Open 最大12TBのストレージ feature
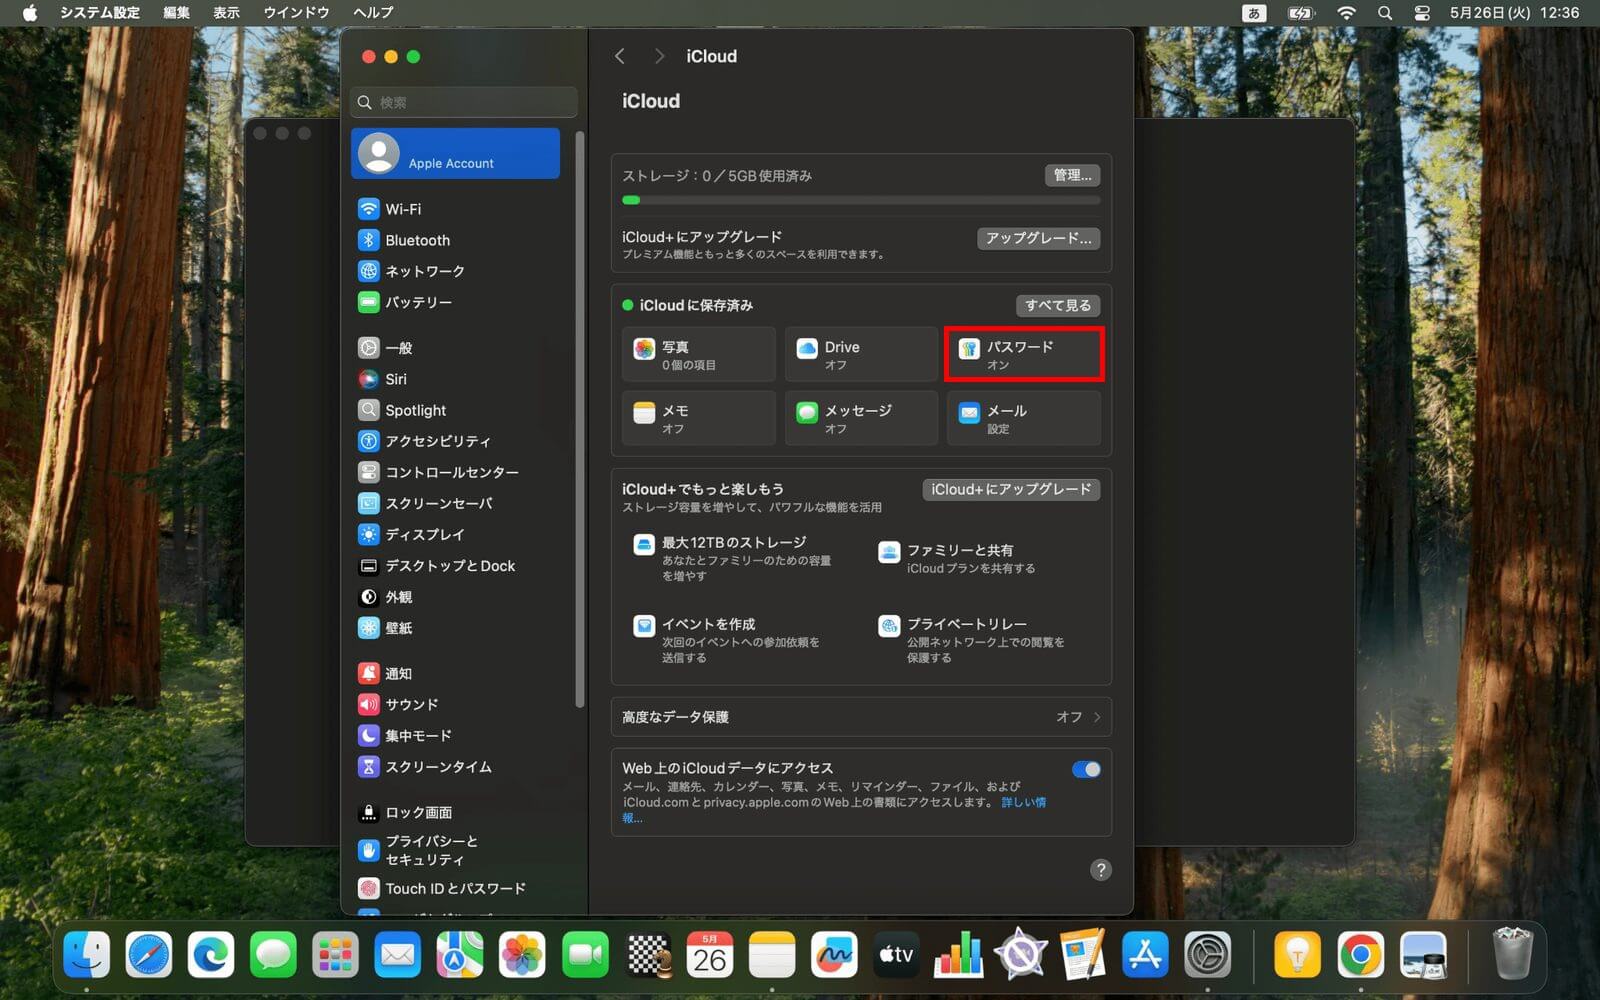This screenshot has height=1000, width=1600. (735, 558)
